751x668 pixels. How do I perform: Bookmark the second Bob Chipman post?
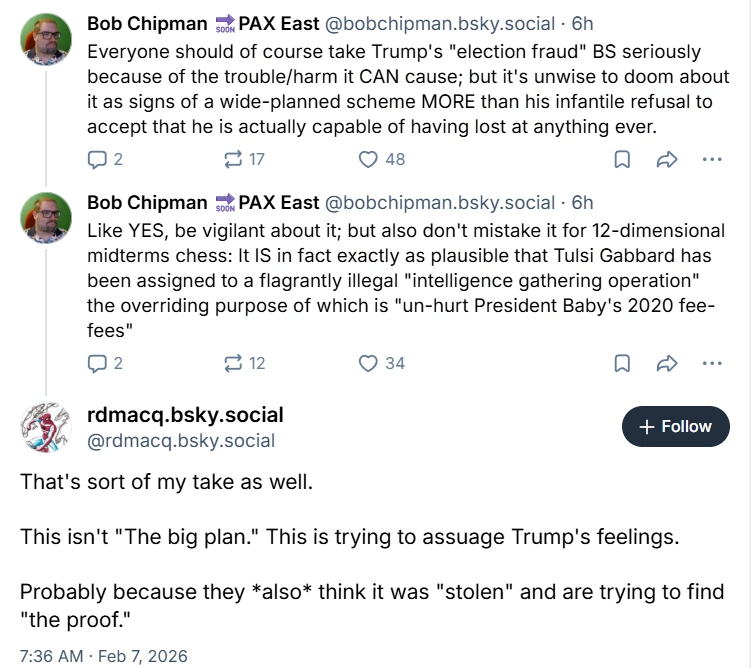coord(622,363)
